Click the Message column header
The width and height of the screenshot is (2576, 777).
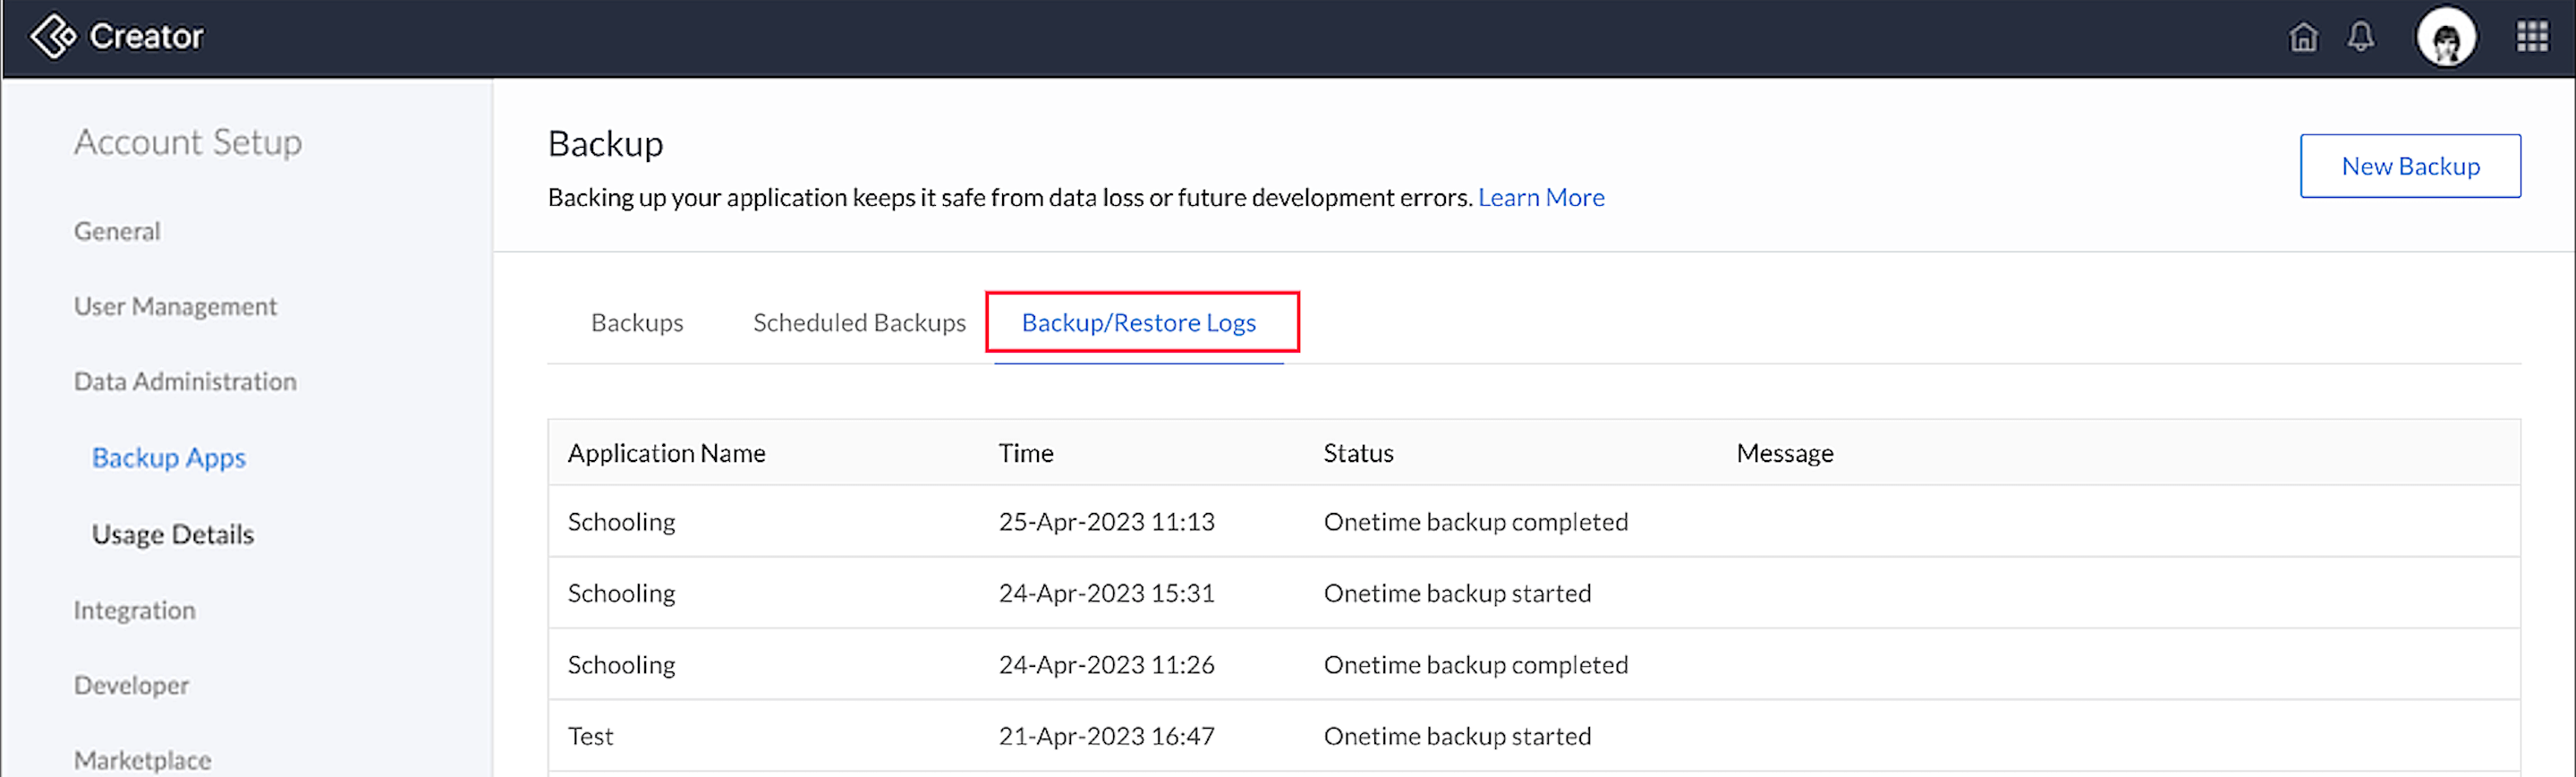coord(1785,453)
